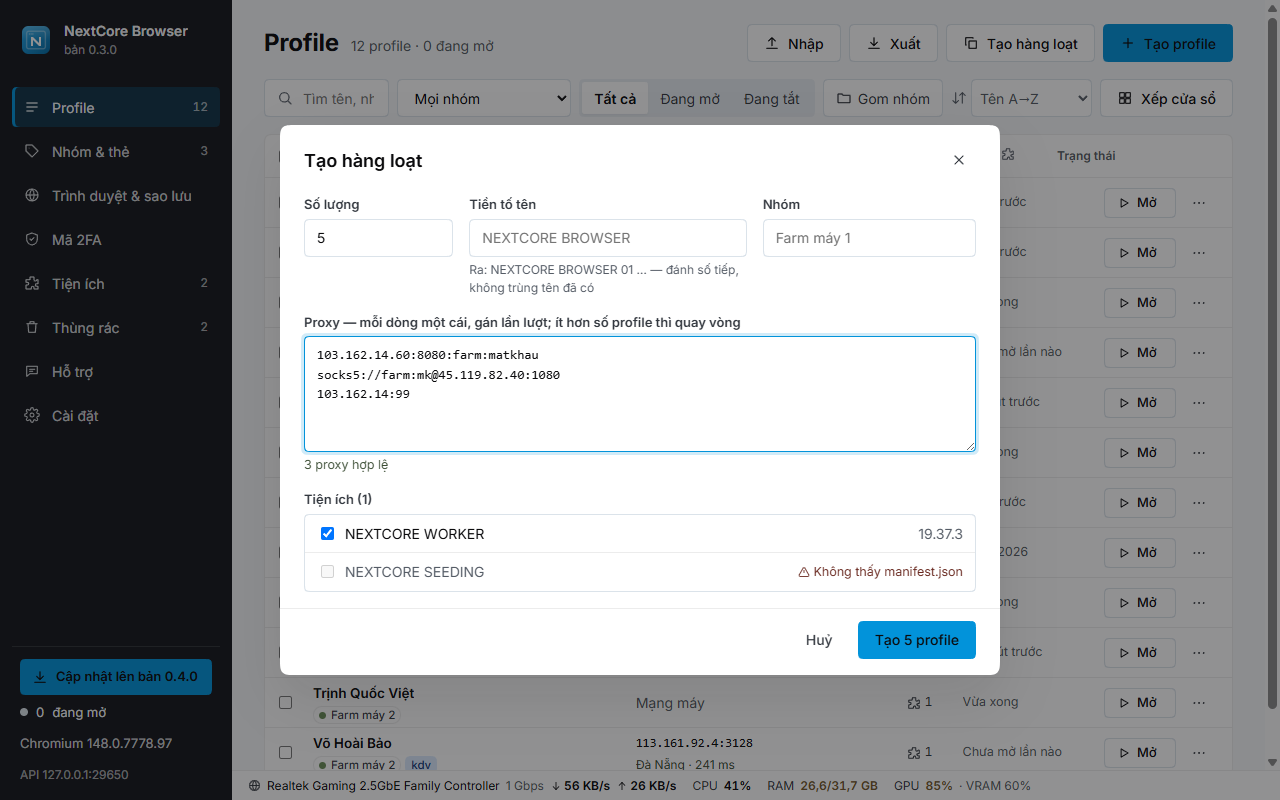Click the "kdv" tag on Võ Hoài Bảo's row

tap(421, 765)
